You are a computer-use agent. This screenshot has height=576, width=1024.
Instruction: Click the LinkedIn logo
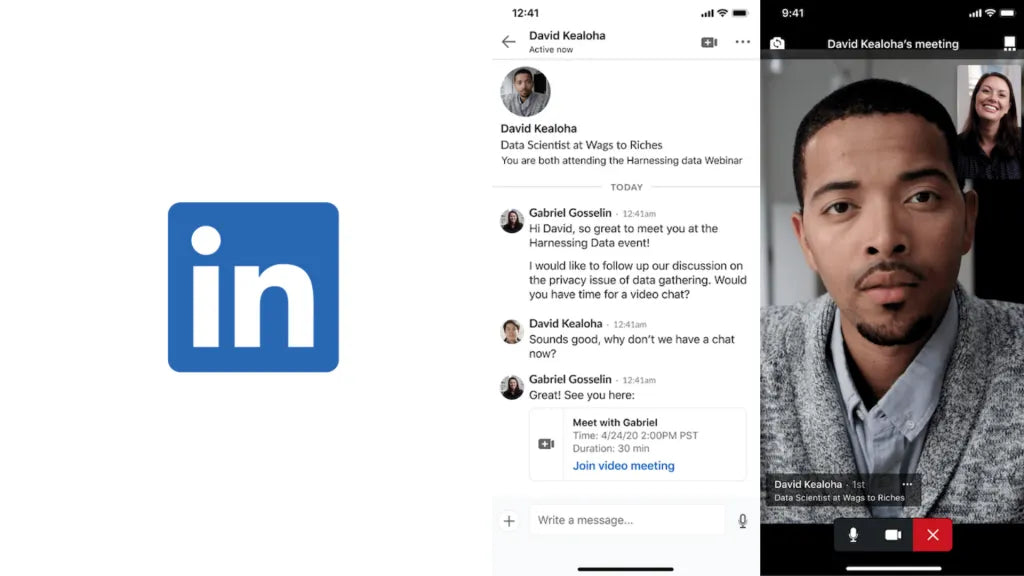click(253, 287)
